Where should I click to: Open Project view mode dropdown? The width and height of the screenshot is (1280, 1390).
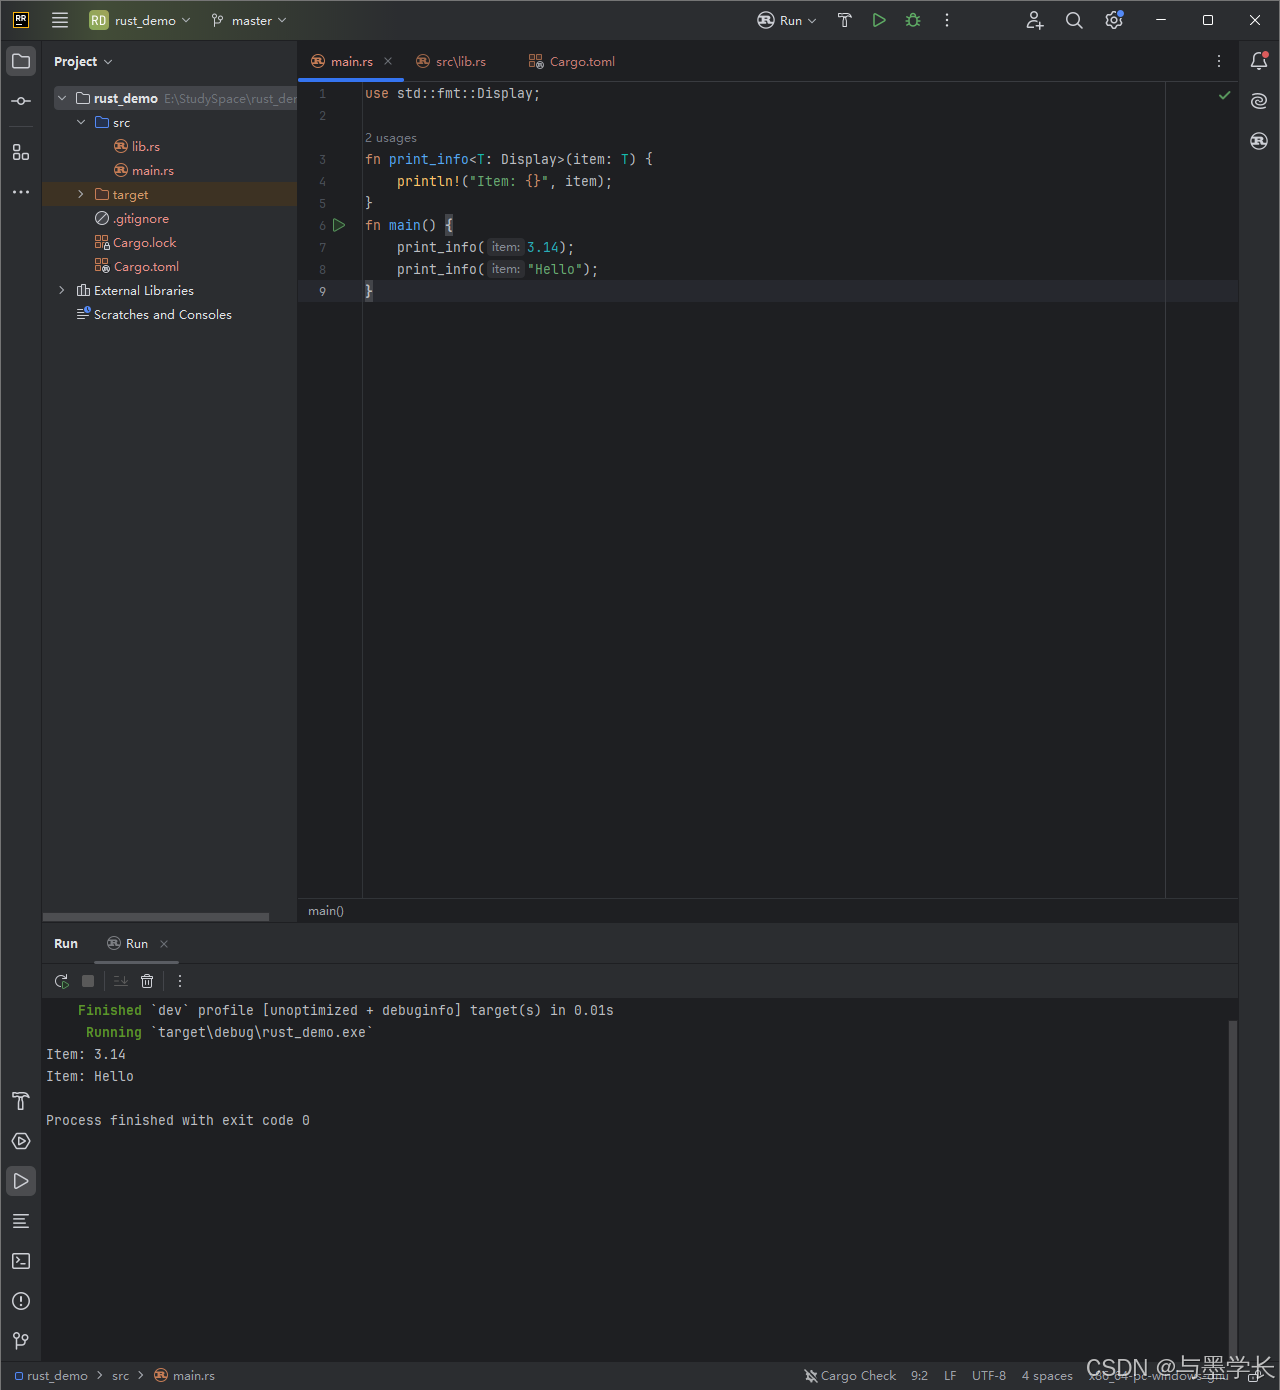(83, 61)
